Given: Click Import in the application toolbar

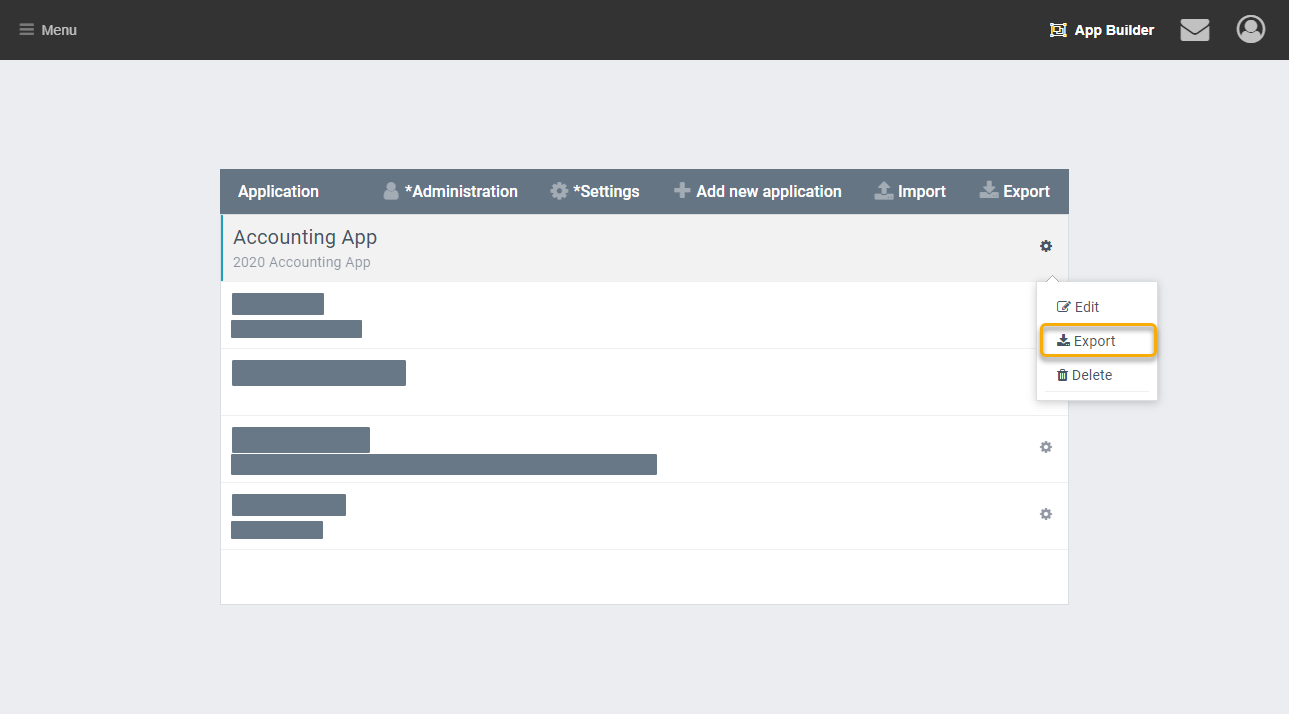Looking at the screenshot, I should (x=910, y=191).
